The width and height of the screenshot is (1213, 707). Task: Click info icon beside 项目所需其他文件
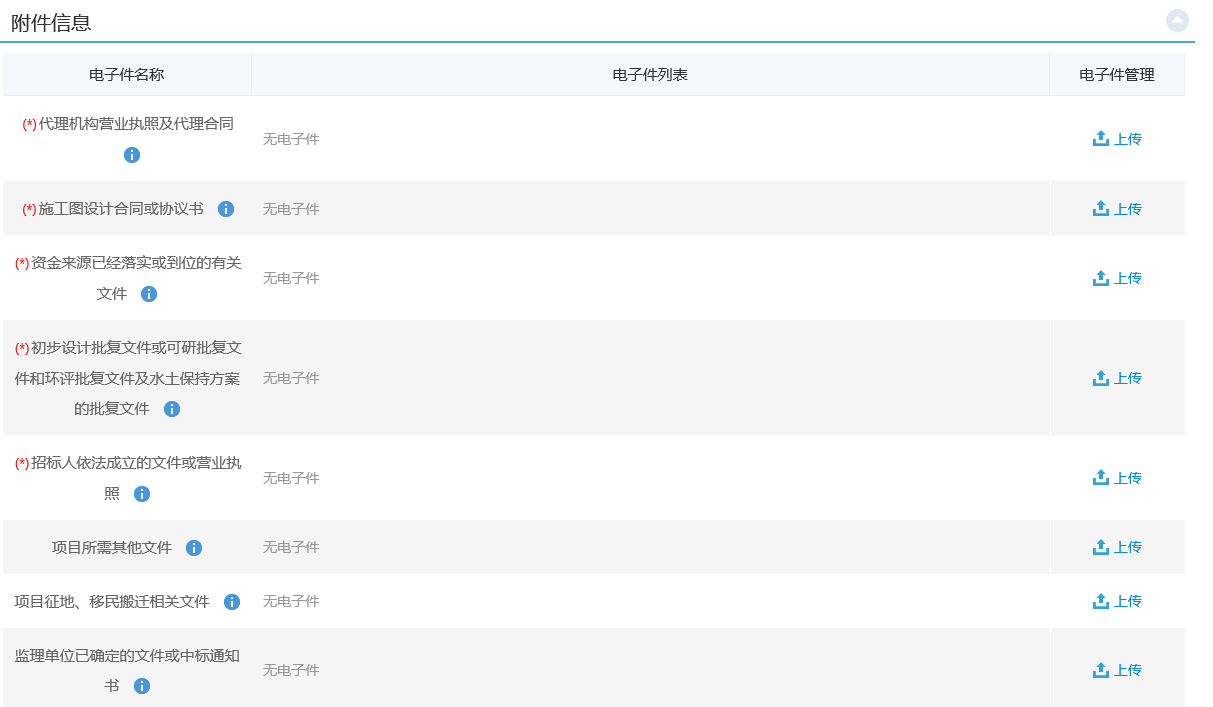click(194, 548)
